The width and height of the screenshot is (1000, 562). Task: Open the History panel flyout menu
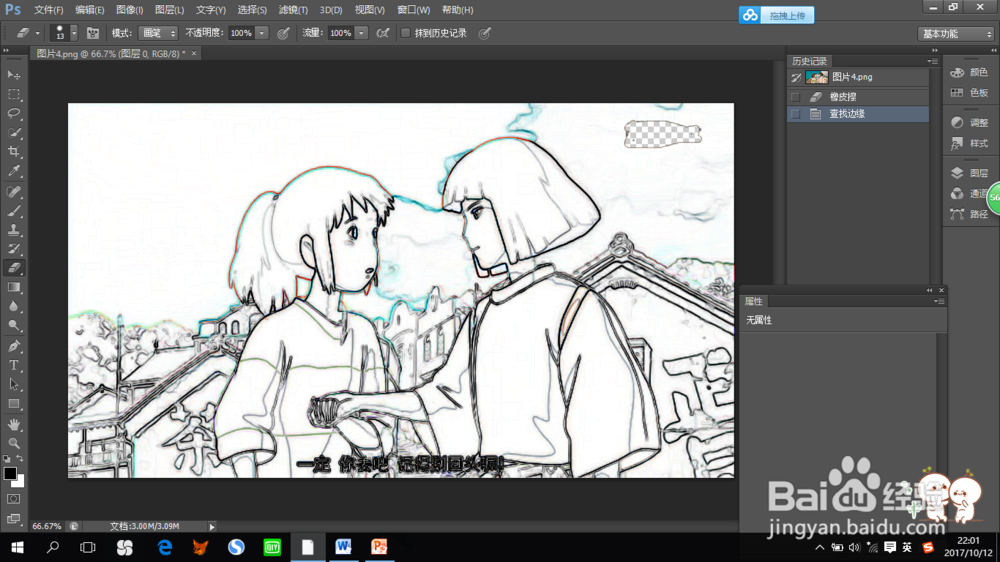point(932,61)
